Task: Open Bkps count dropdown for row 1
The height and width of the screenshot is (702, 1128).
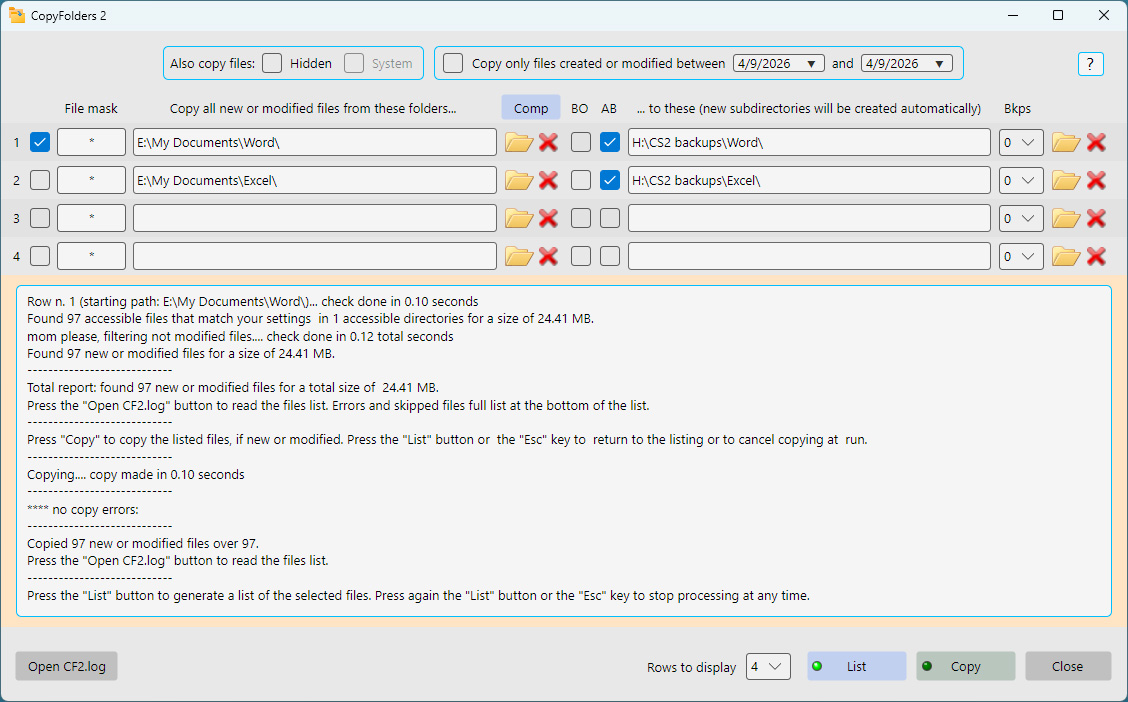Action: click(x=1021, y=142)
